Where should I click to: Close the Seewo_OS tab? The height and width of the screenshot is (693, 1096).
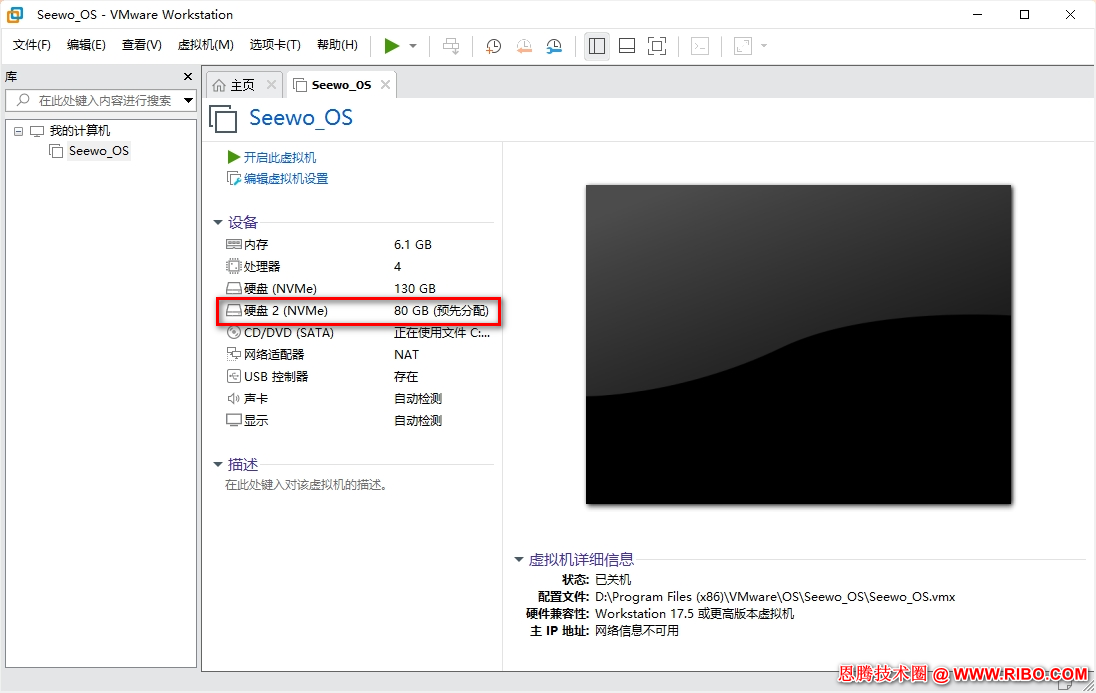tap(385, 85)
